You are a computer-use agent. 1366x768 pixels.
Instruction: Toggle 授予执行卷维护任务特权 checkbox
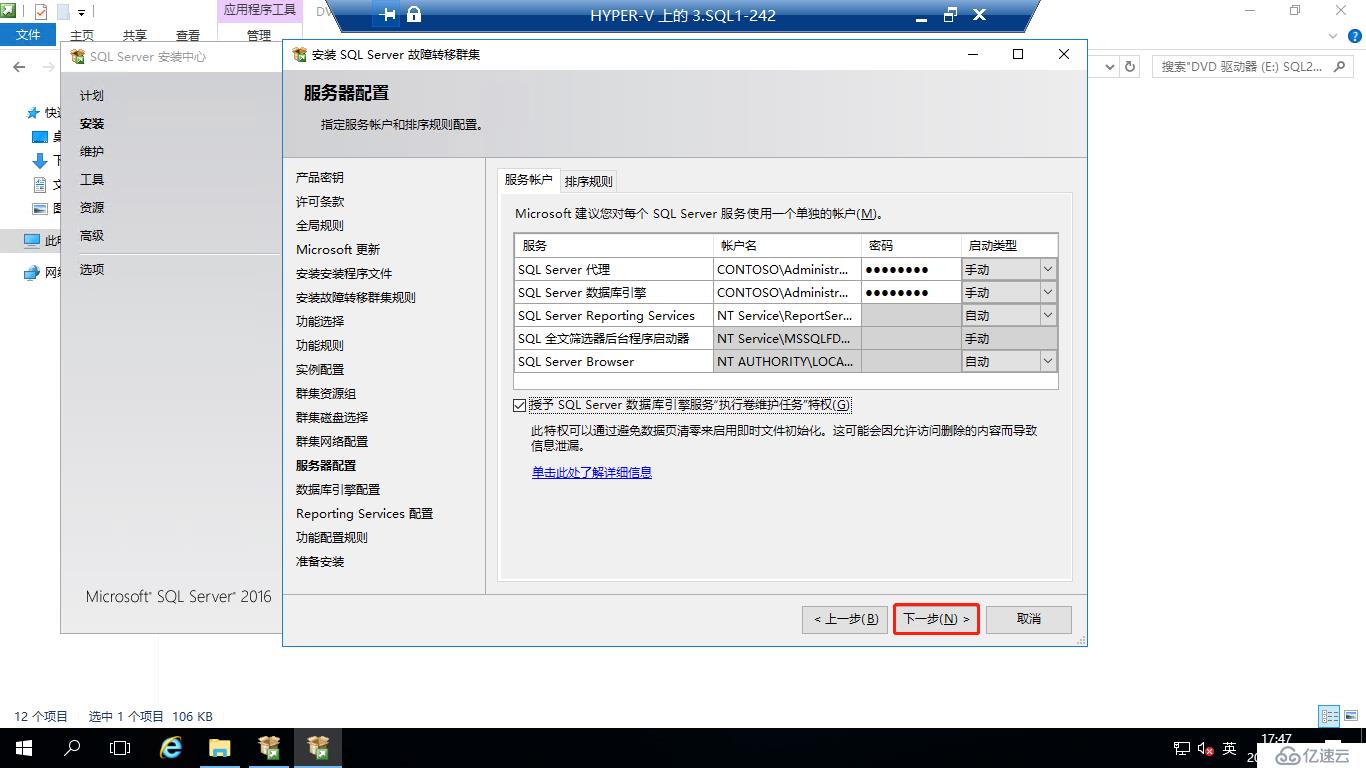[x=518, y=405]
